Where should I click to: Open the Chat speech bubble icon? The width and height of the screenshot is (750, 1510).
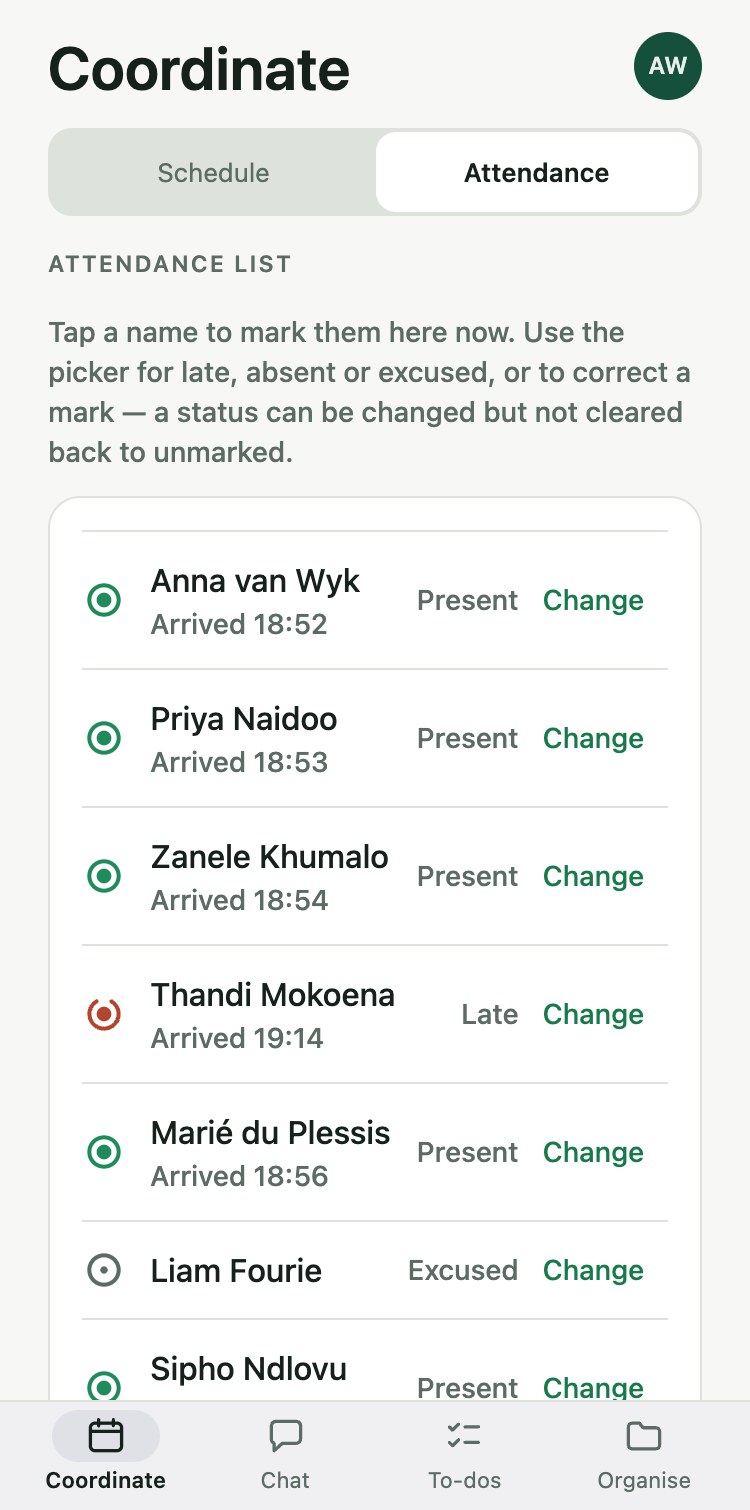click(286, 1437)
